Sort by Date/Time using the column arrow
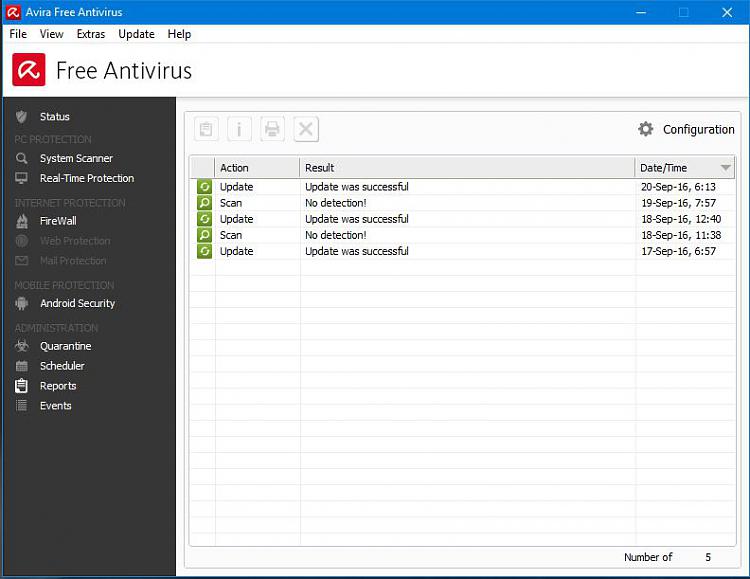 (725, 168)
